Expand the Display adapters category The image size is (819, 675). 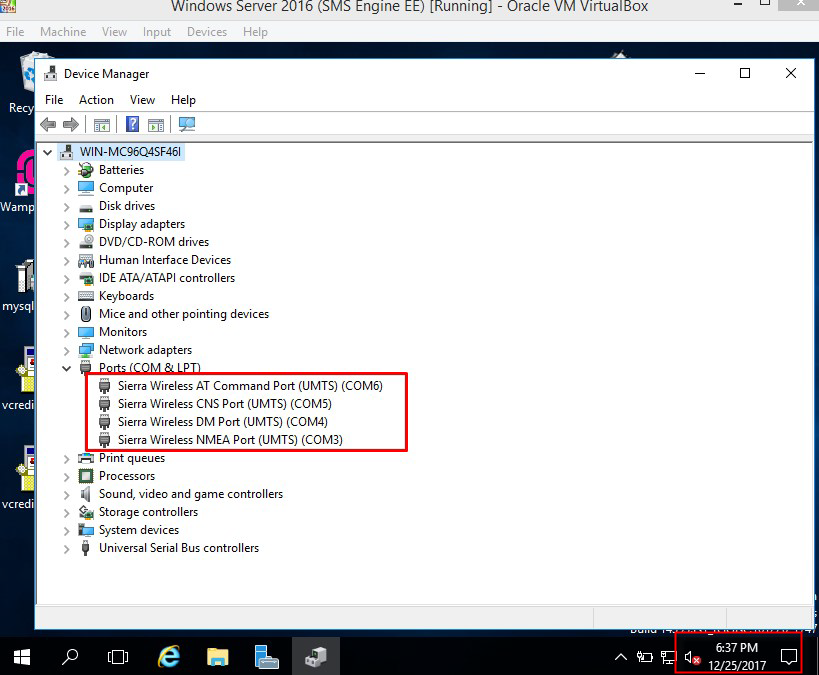67,224
